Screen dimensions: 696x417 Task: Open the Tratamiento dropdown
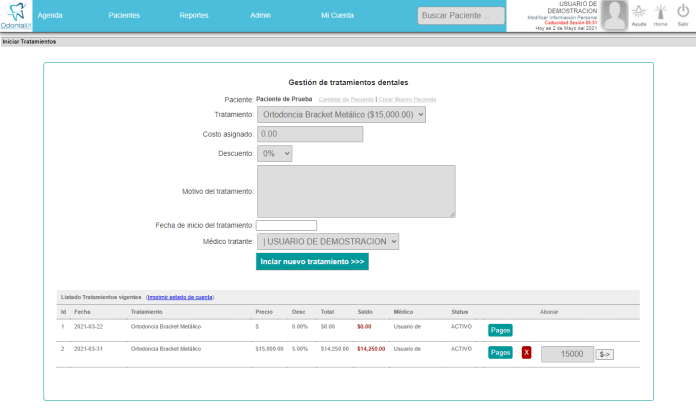click(341, 115)
